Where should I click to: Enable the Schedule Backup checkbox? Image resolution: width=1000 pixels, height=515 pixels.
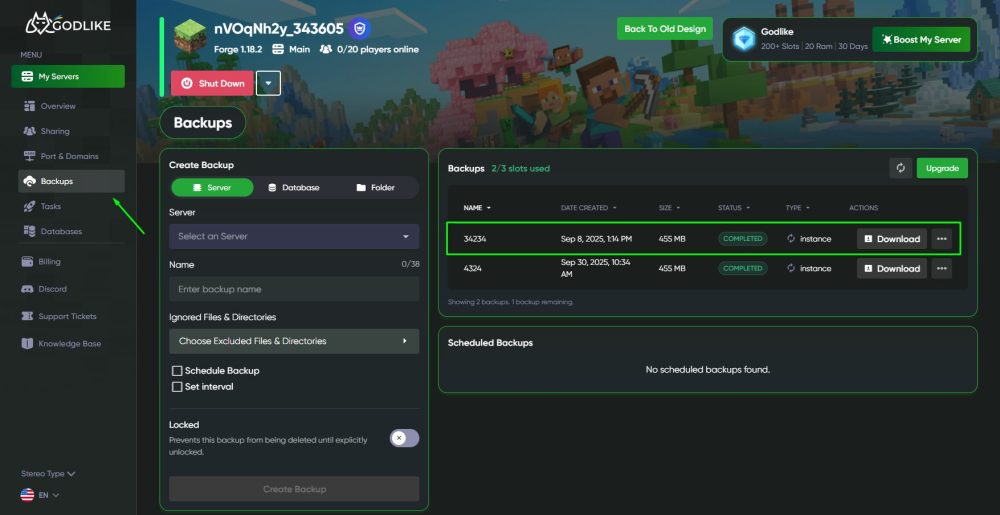pos(177,371)
